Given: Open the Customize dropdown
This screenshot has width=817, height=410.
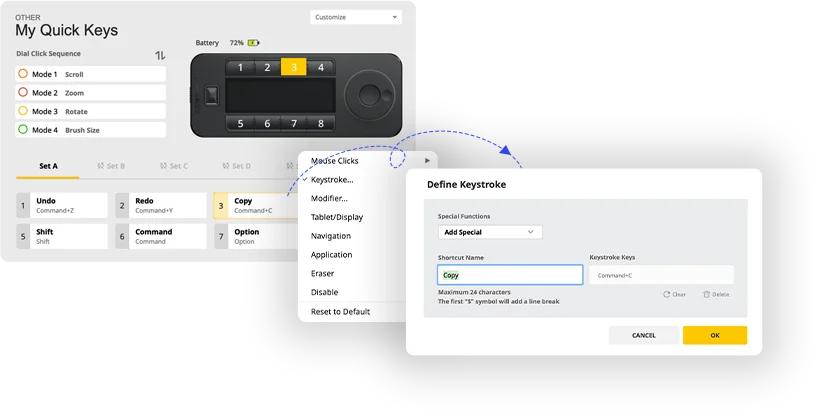Looking at the screenshot, I should (x=355, y=17).
